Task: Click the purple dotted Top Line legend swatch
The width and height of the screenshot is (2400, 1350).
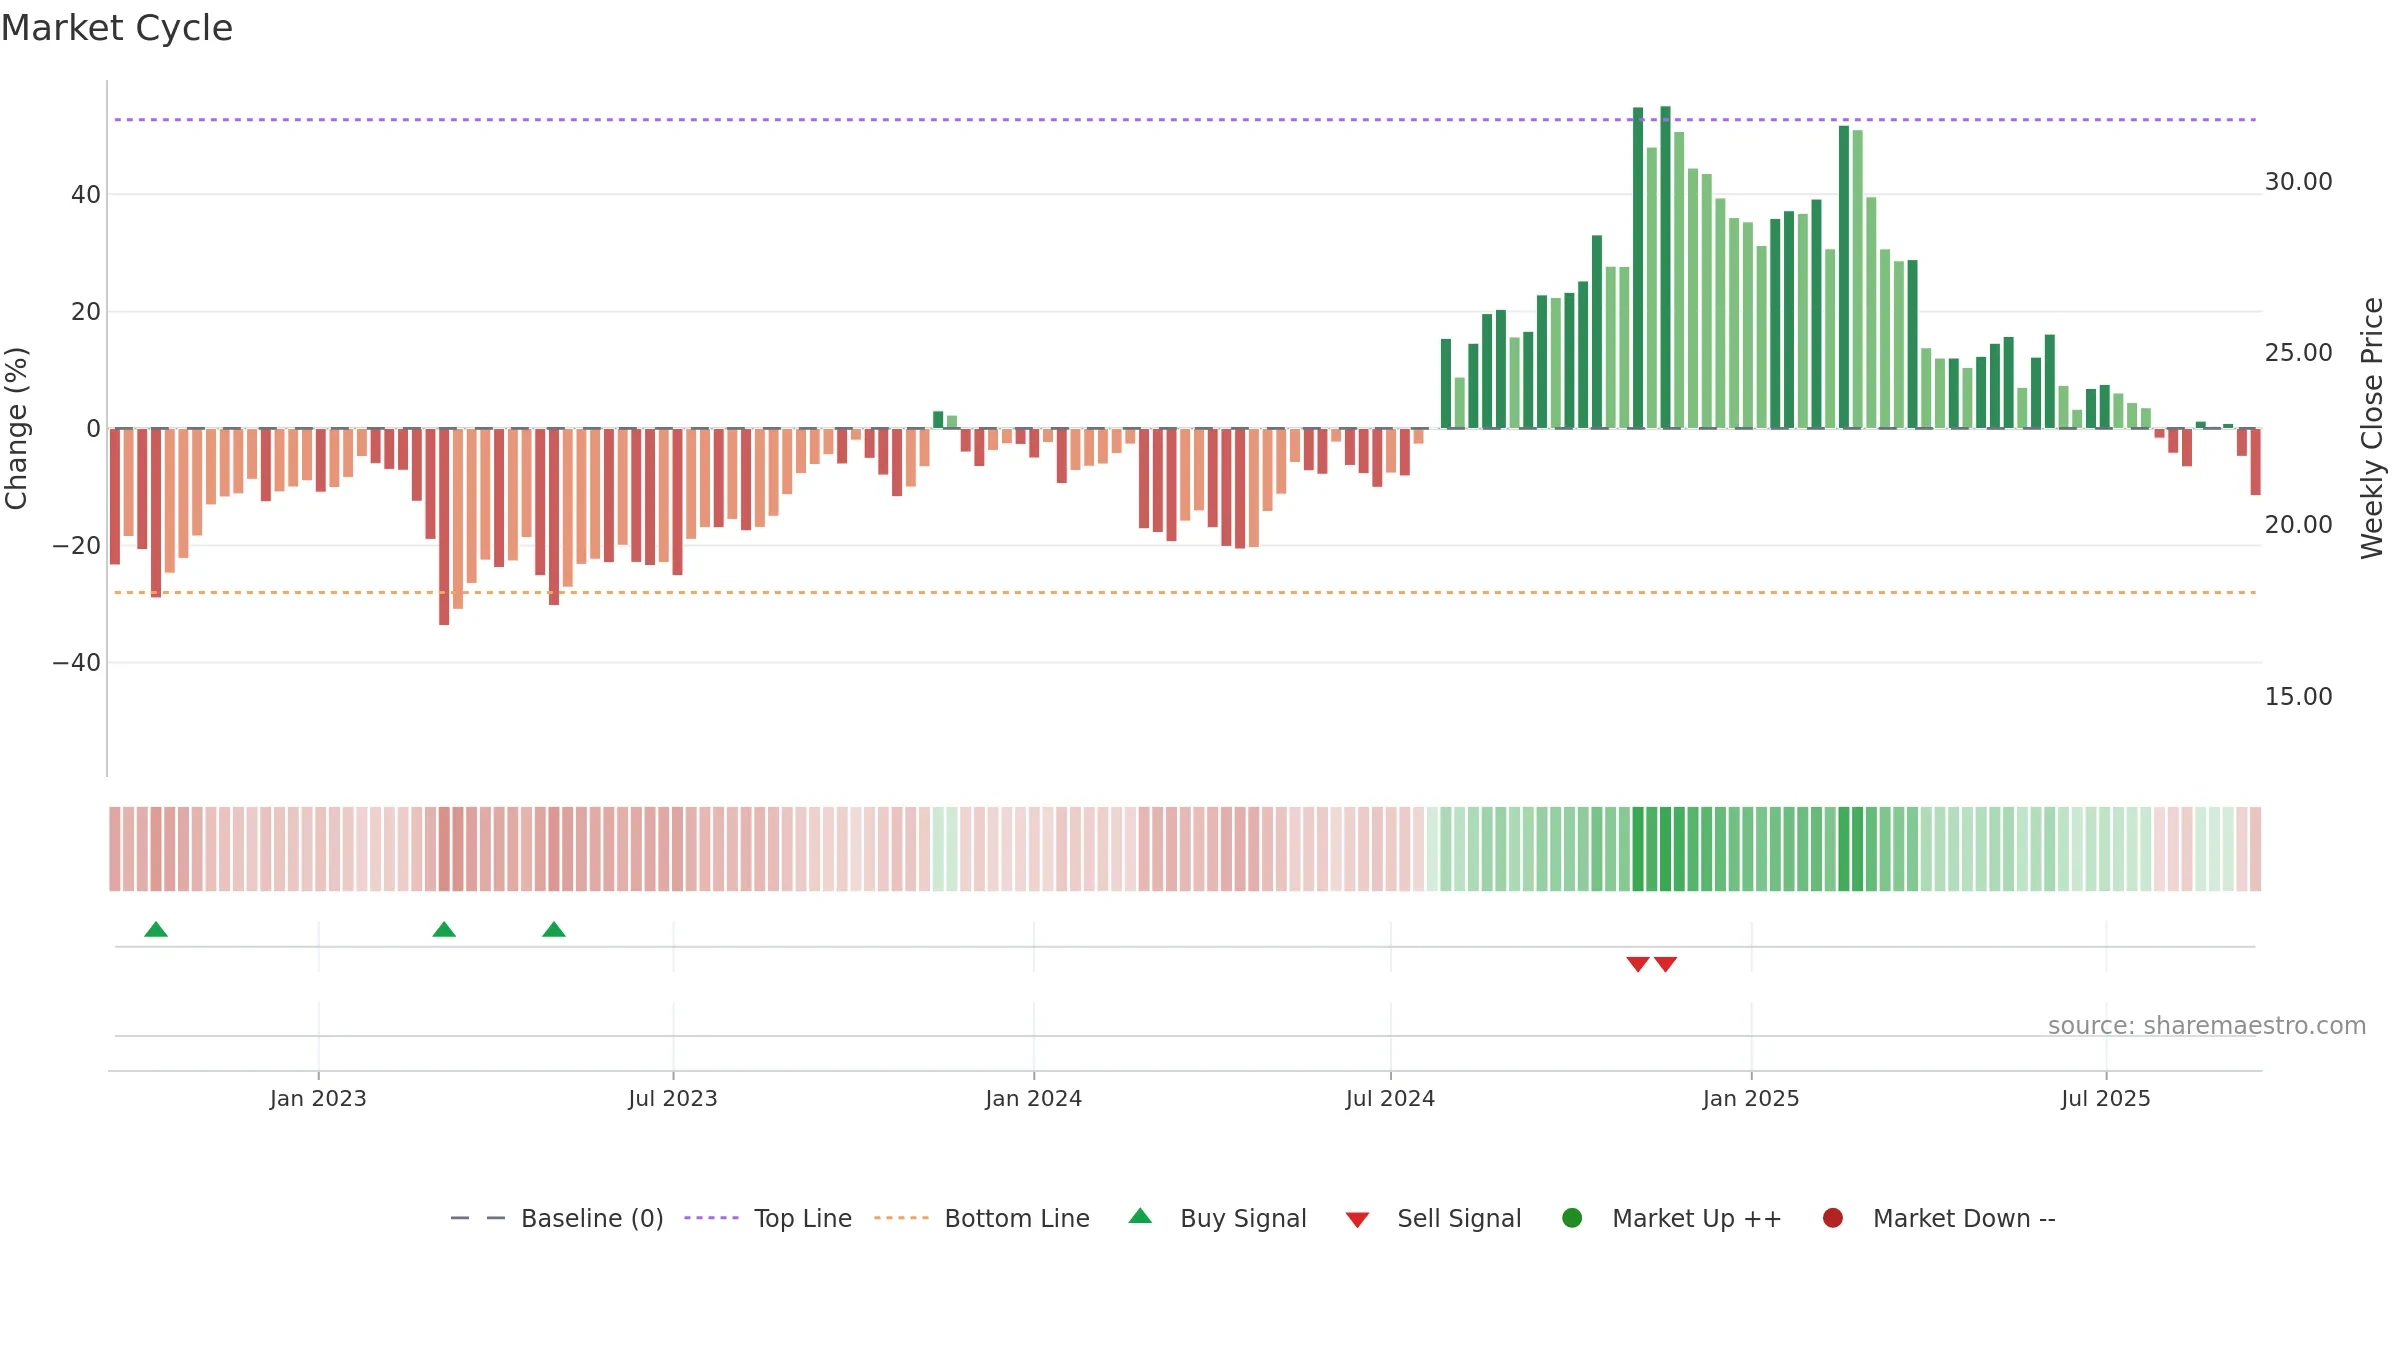Action: tap(711, 1218)
